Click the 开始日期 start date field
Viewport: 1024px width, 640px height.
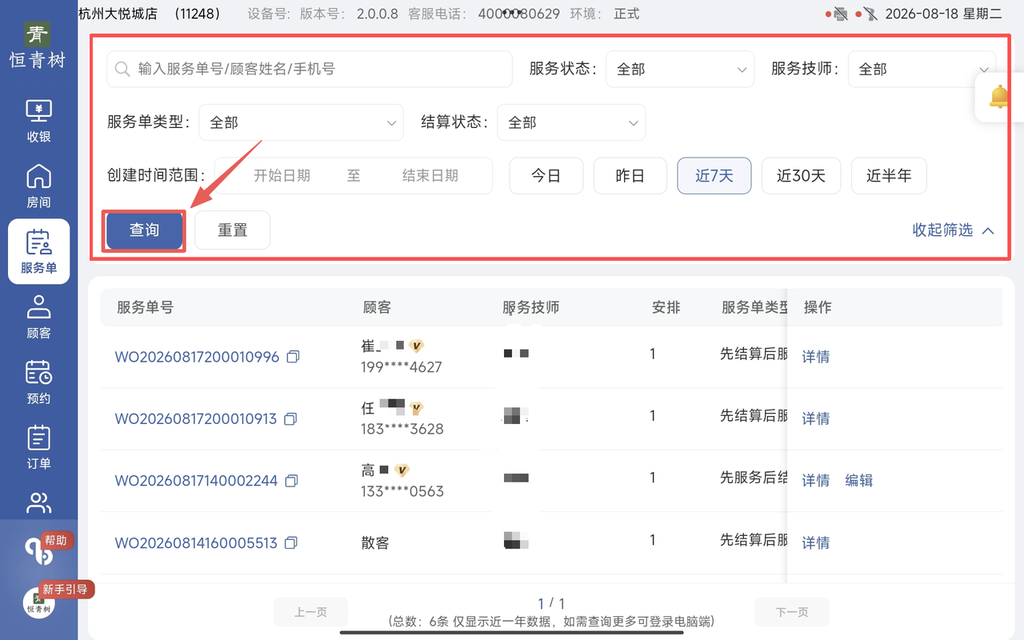(x=282, y=176)
